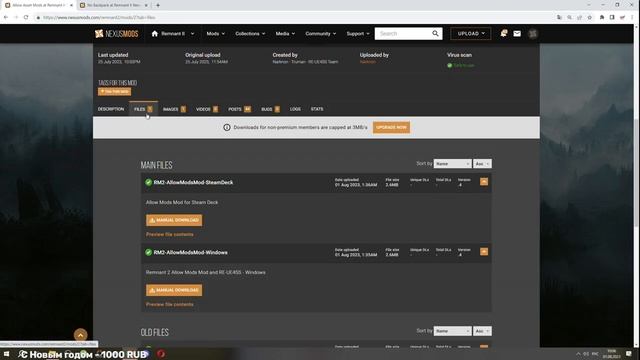The image size is (640, 360).
Task: Click the green check on Windows file
Action: click(x=149, y=253)
